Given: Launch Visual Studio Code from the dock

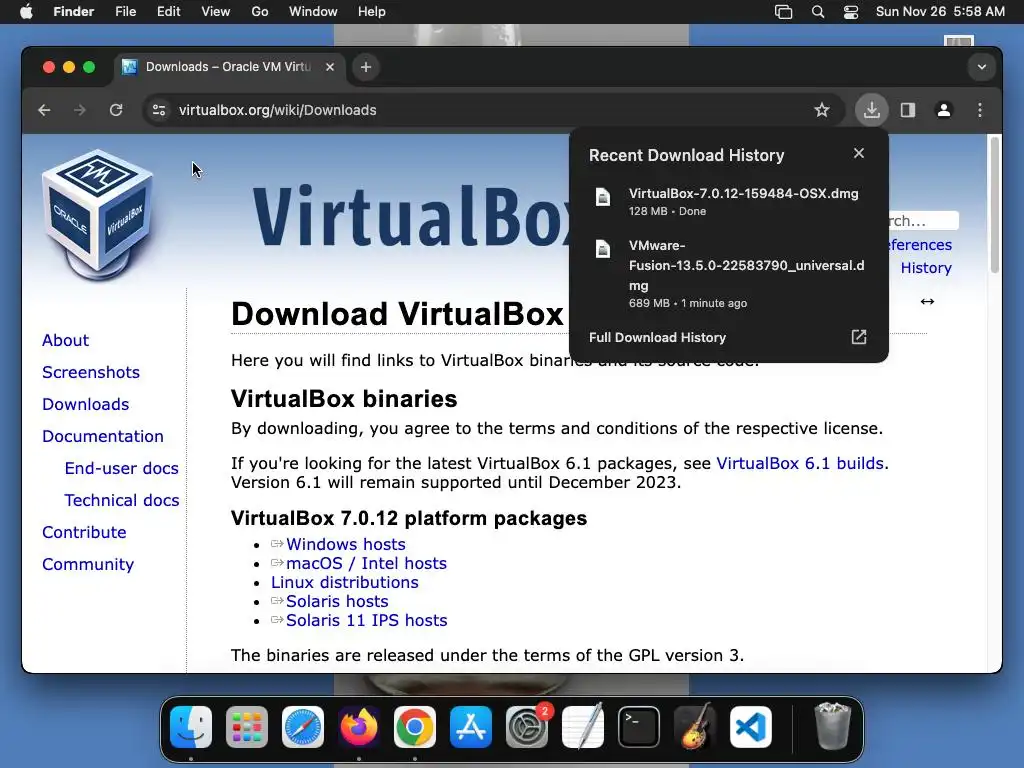Looking at the screenshot, I should click(751, 727).
